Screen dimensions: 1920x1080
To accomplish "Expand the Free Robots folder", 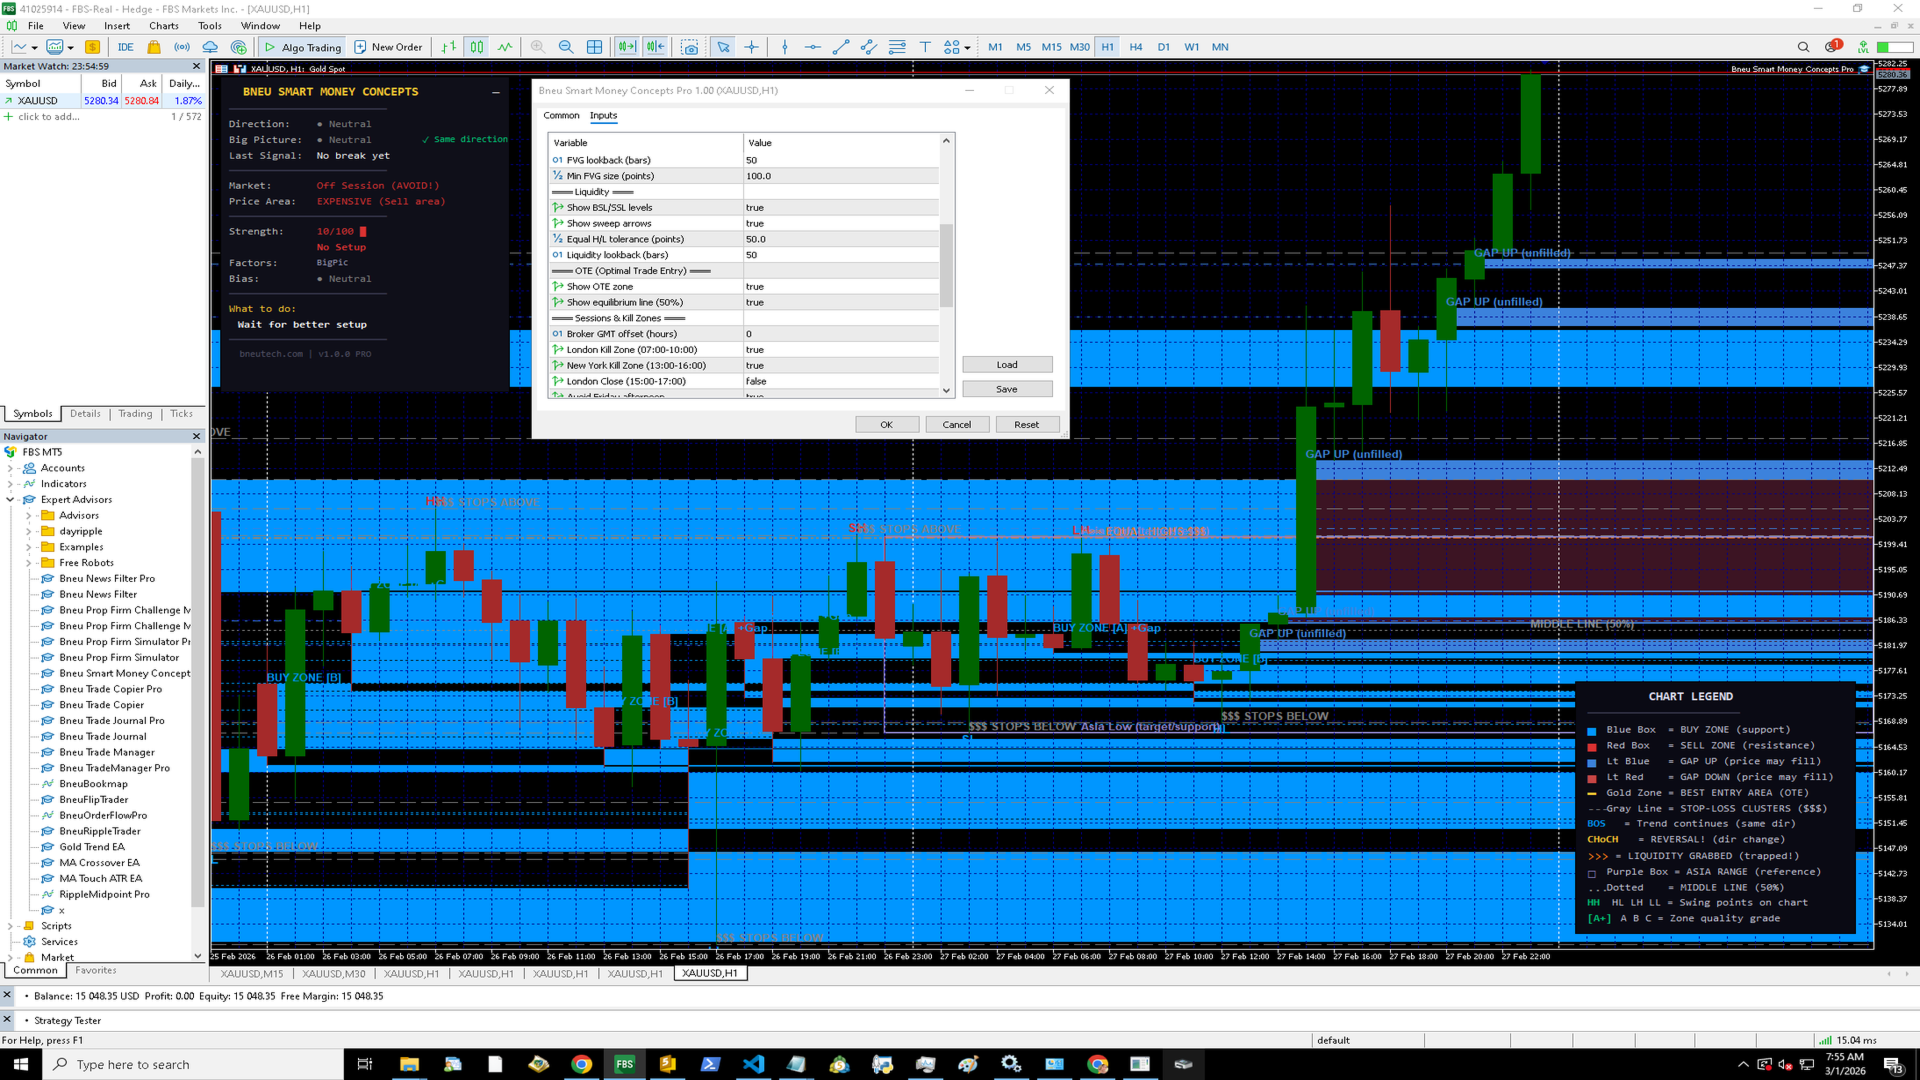I will (x=28, y=563).
